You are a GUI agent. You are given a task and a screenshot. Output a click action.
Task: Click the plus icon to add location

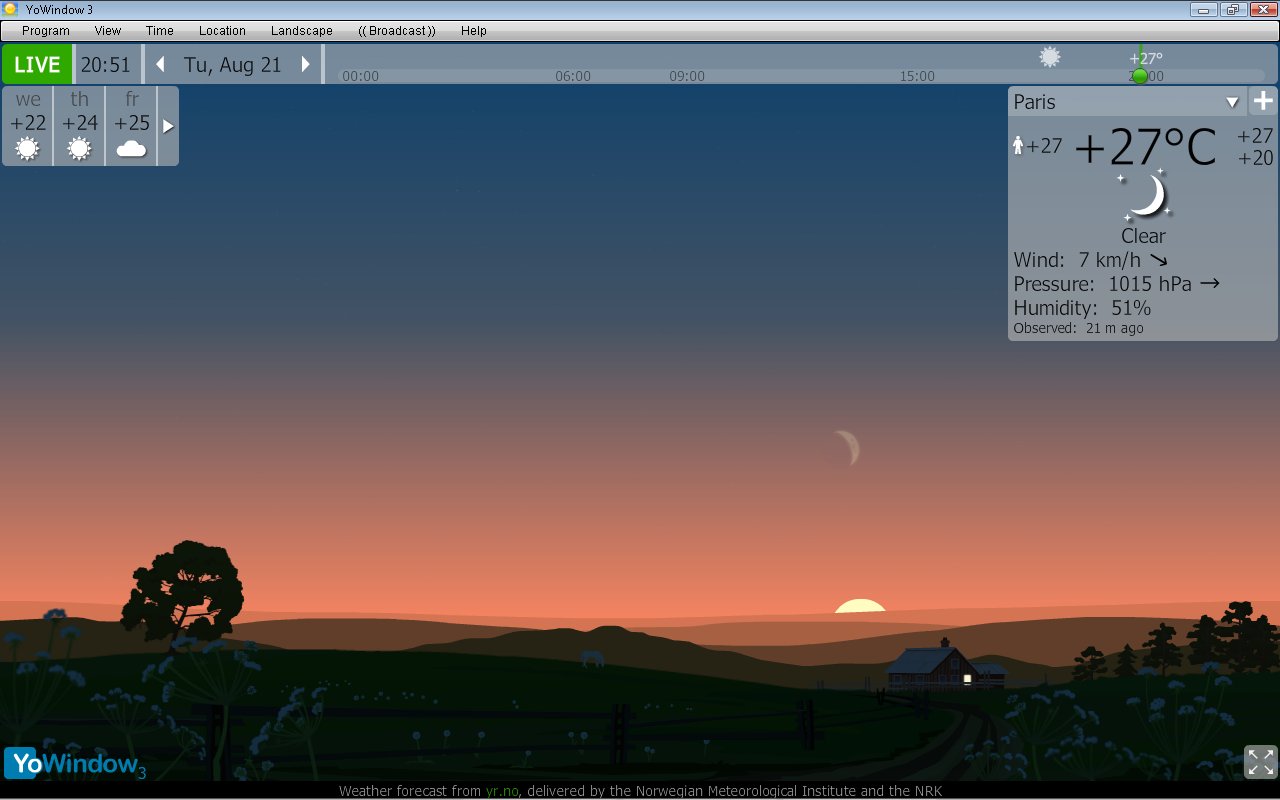[1263, 101]
